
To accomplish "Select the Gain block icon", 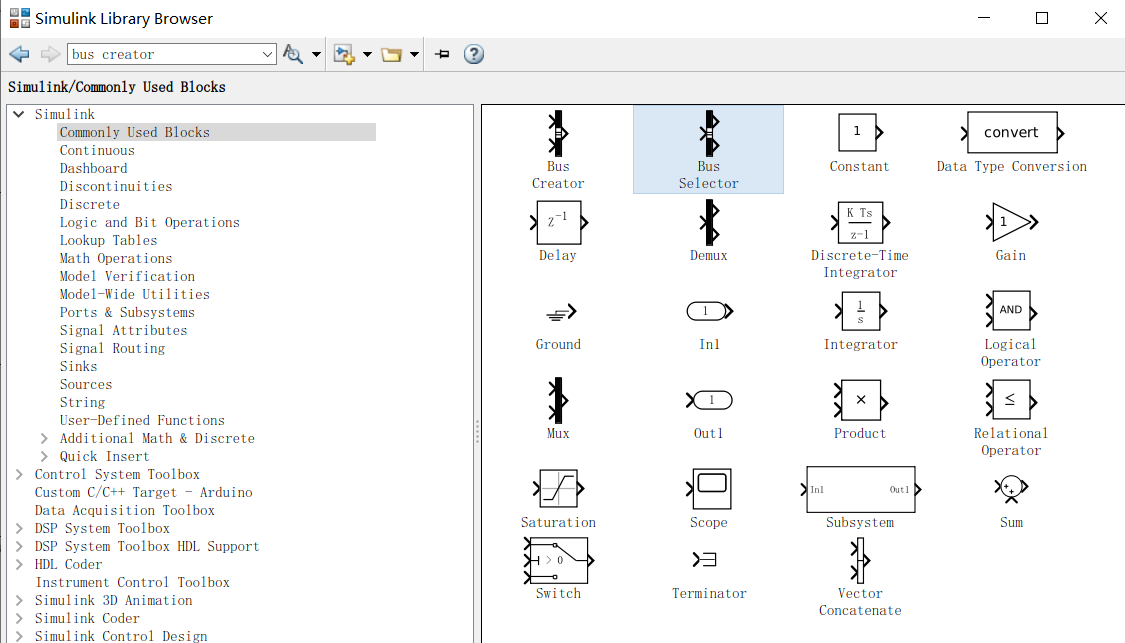I will [x=1010, y=222].
